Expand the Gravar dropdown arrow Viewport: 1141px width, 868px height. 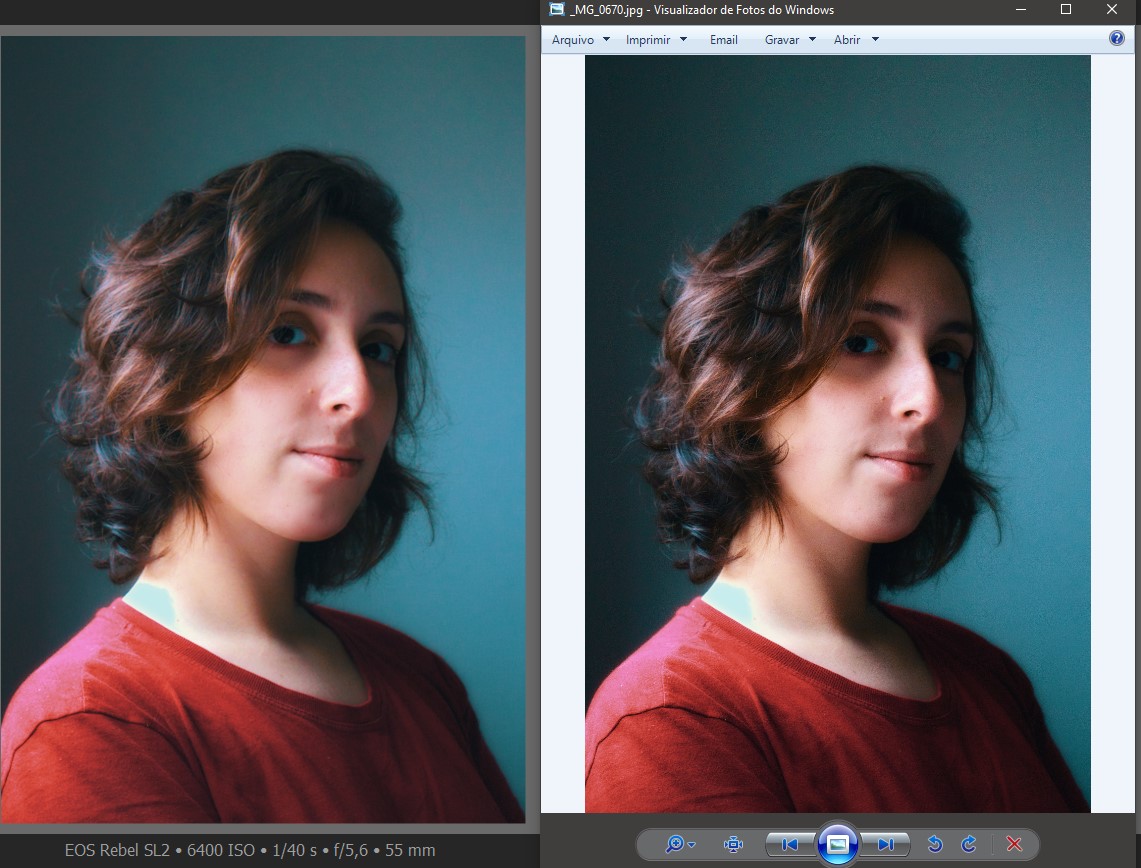[812, 40]
